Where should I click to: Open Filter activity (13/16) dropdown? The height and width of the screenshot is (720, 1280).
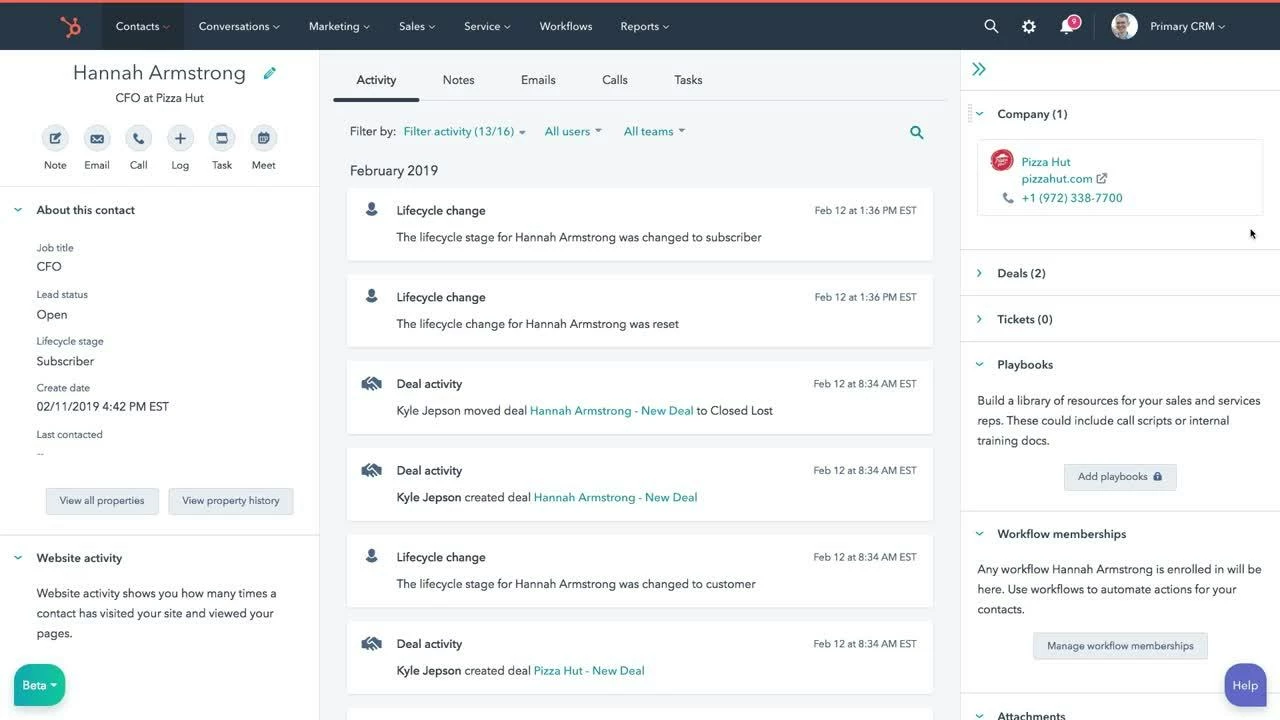click(x=464, y=132)
